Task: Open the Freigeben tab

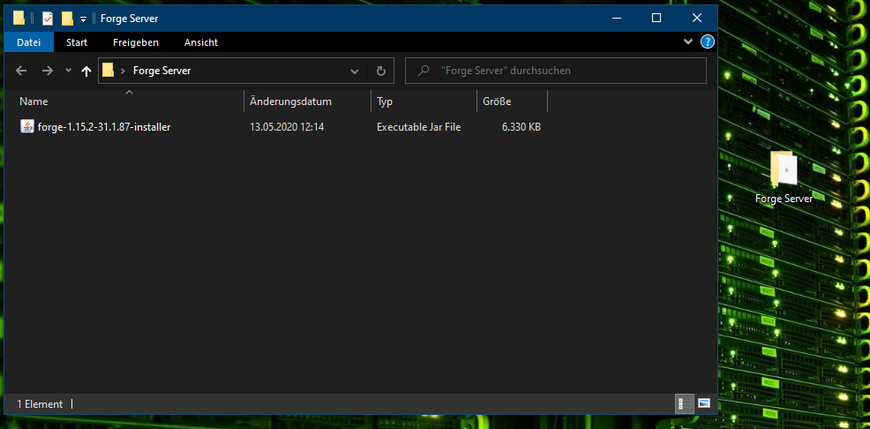Action: pos(135,42)
